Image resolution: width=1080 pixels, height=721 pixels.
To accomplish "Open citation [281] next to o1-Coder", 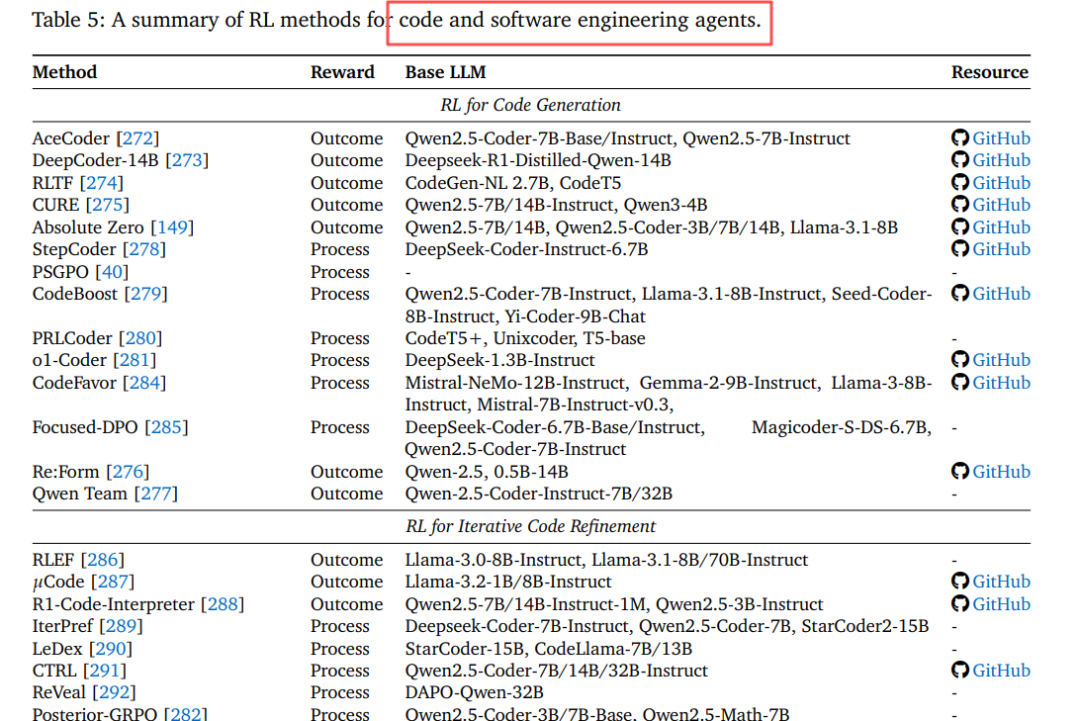I will coord(135,360).
